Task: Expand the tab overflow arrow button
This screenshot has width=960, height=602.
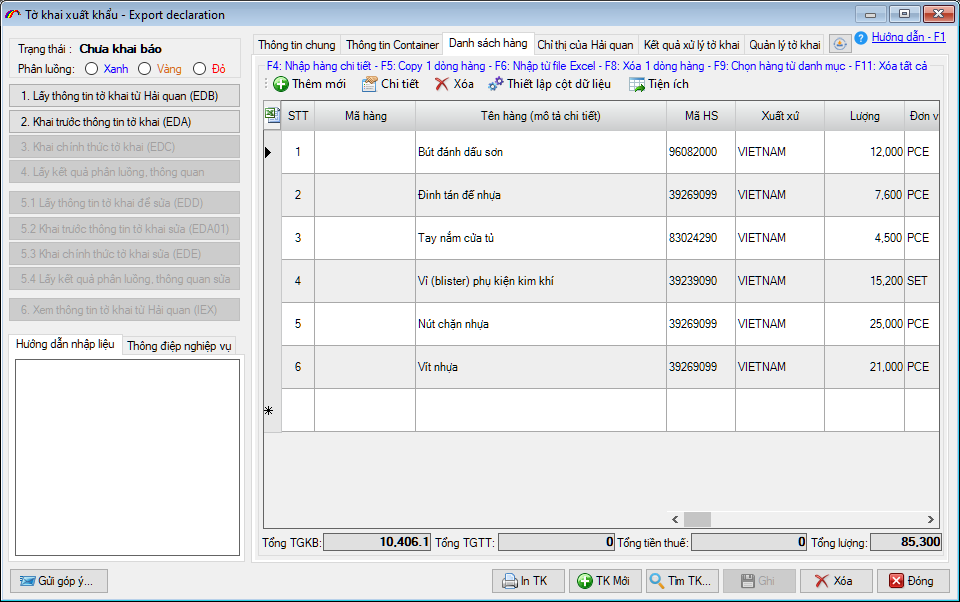Action: 840,44
